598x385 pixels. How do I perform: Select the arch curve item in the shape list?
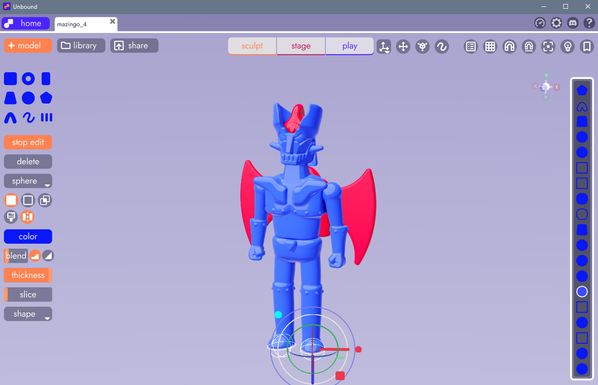click(582, 106)
